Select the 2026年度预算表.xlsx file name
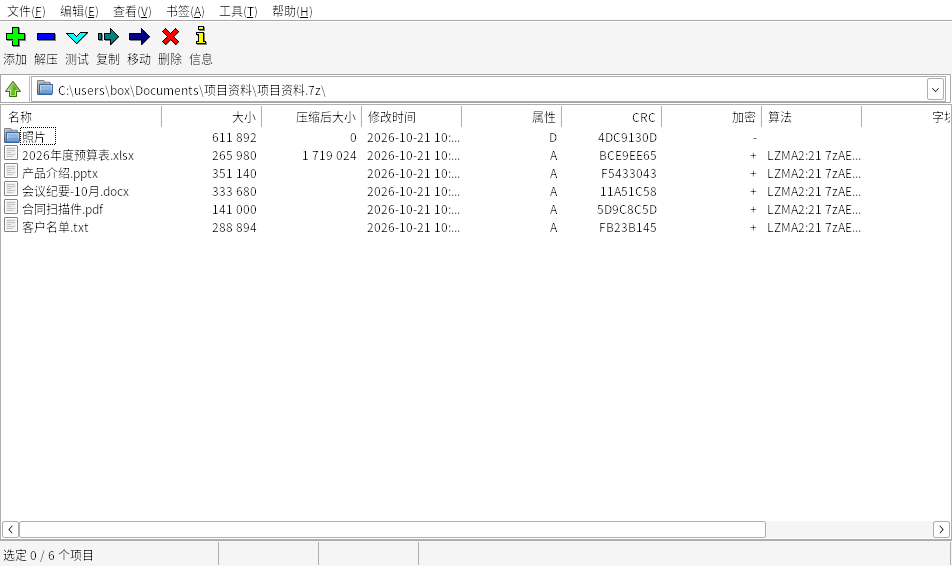 (x=78, y=155)
